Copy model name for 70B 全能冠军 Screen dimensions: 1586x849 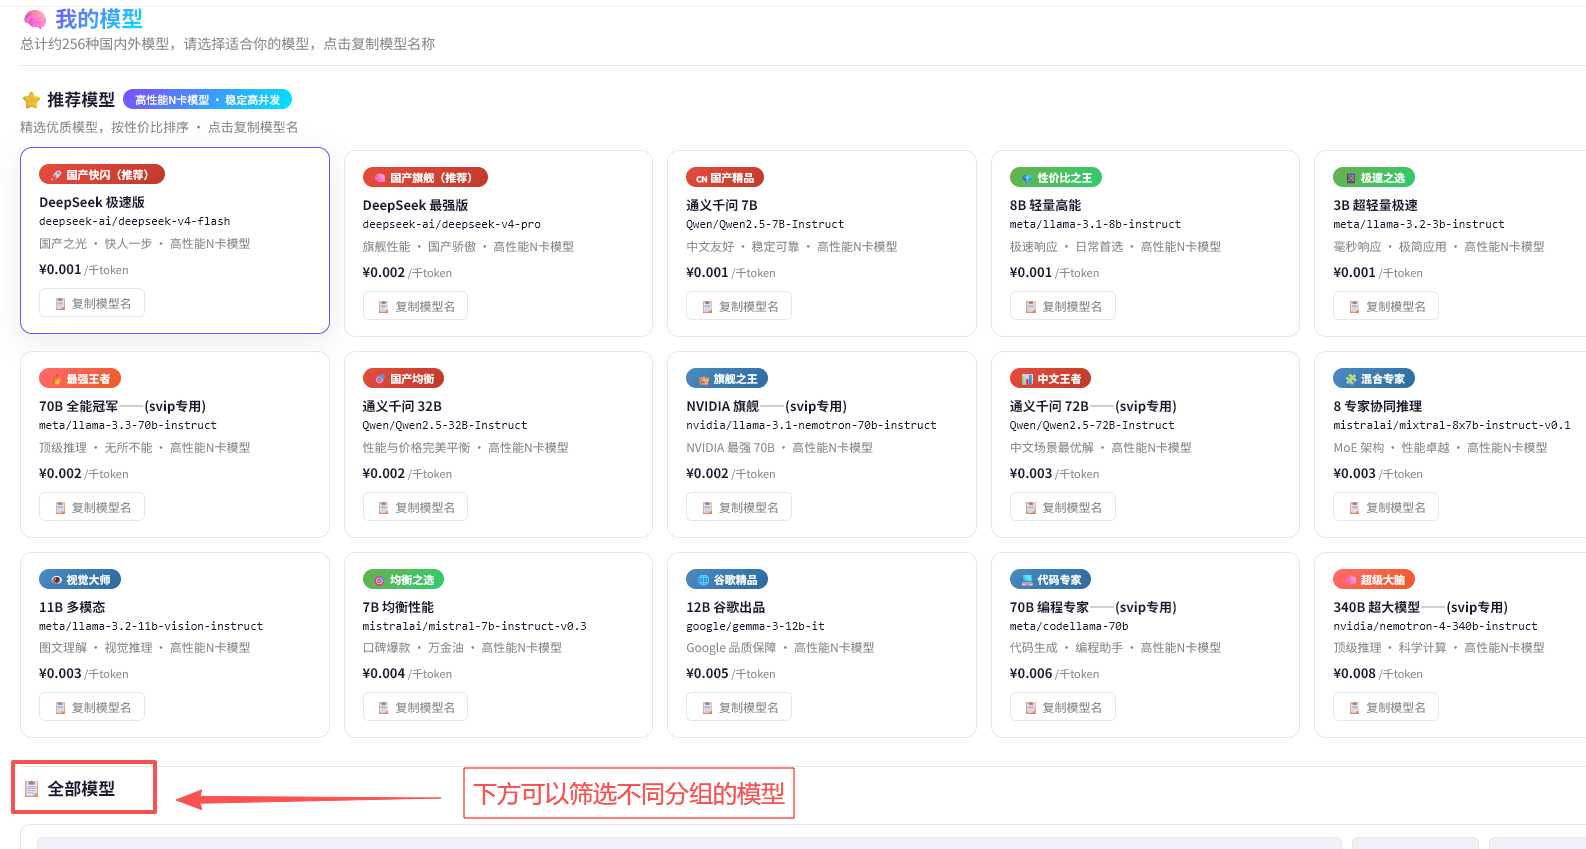pyautogui.click(x=92, y=507)
